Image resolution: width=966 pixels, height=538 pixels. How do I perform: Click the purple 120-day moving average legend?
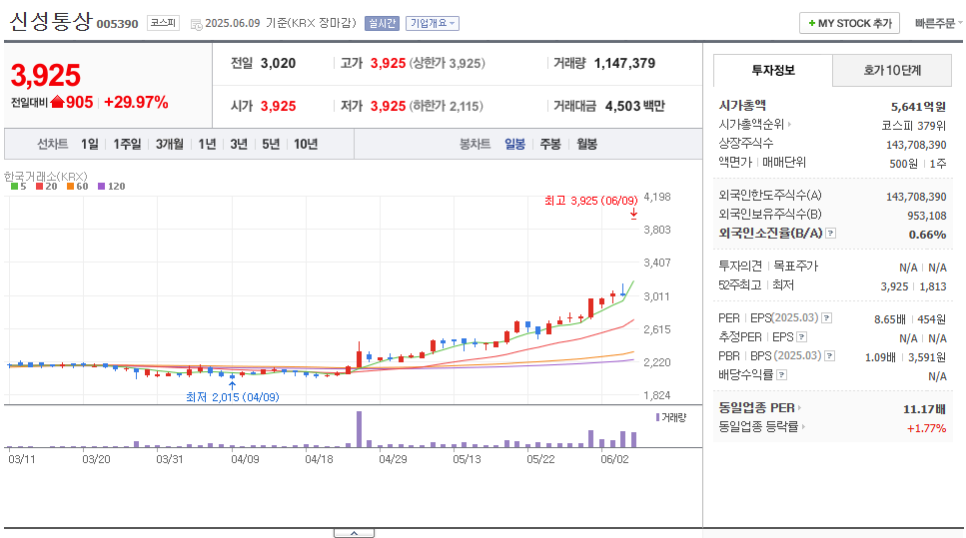[112, 186]
